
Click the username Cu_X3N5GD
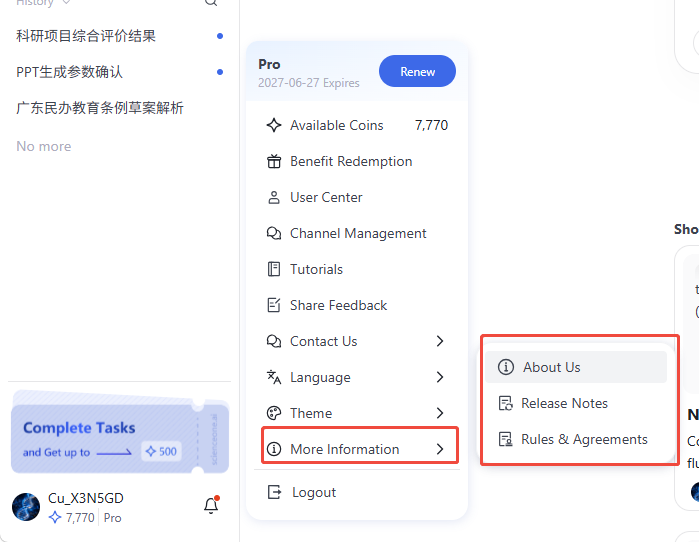tap(86, 498)
